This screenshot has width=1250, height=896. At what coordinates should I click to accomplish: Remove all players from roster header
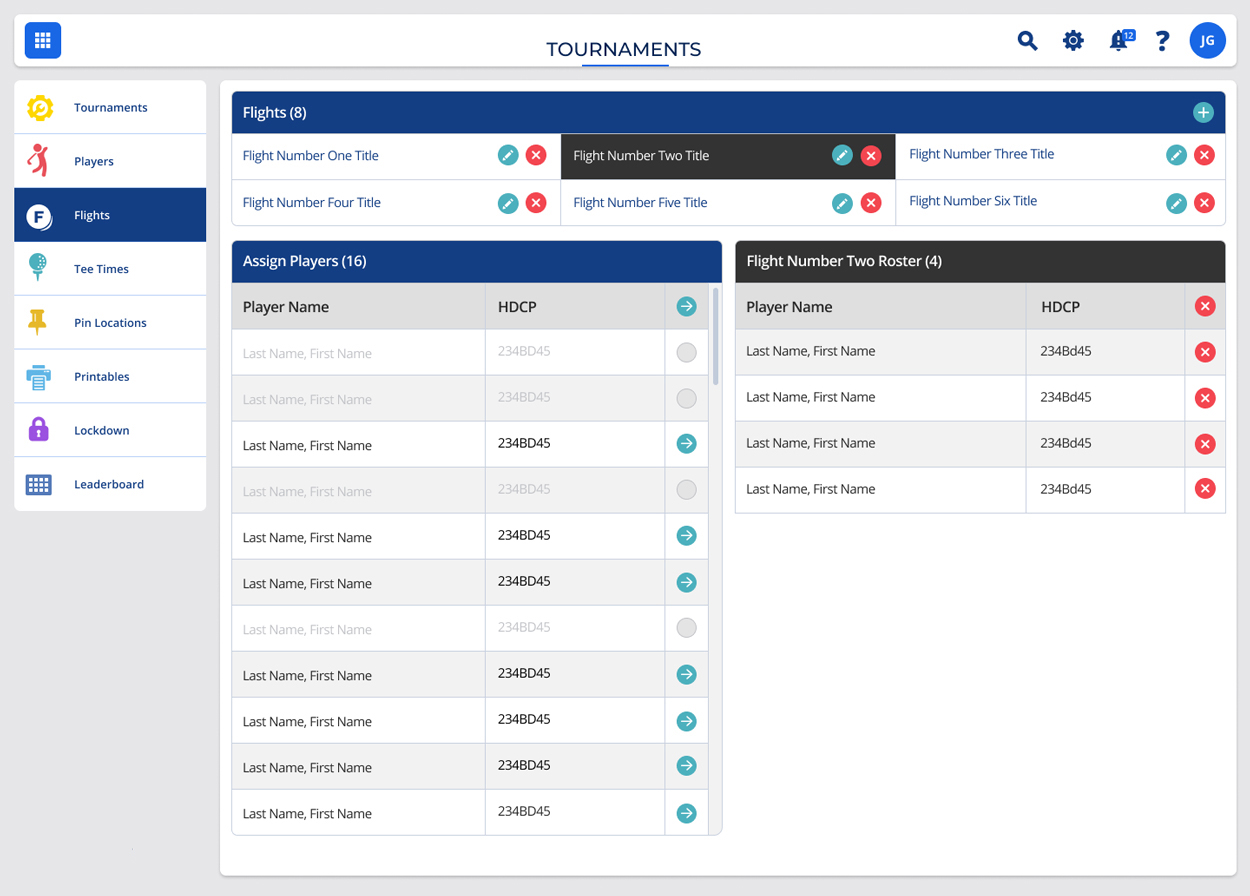1205,307
